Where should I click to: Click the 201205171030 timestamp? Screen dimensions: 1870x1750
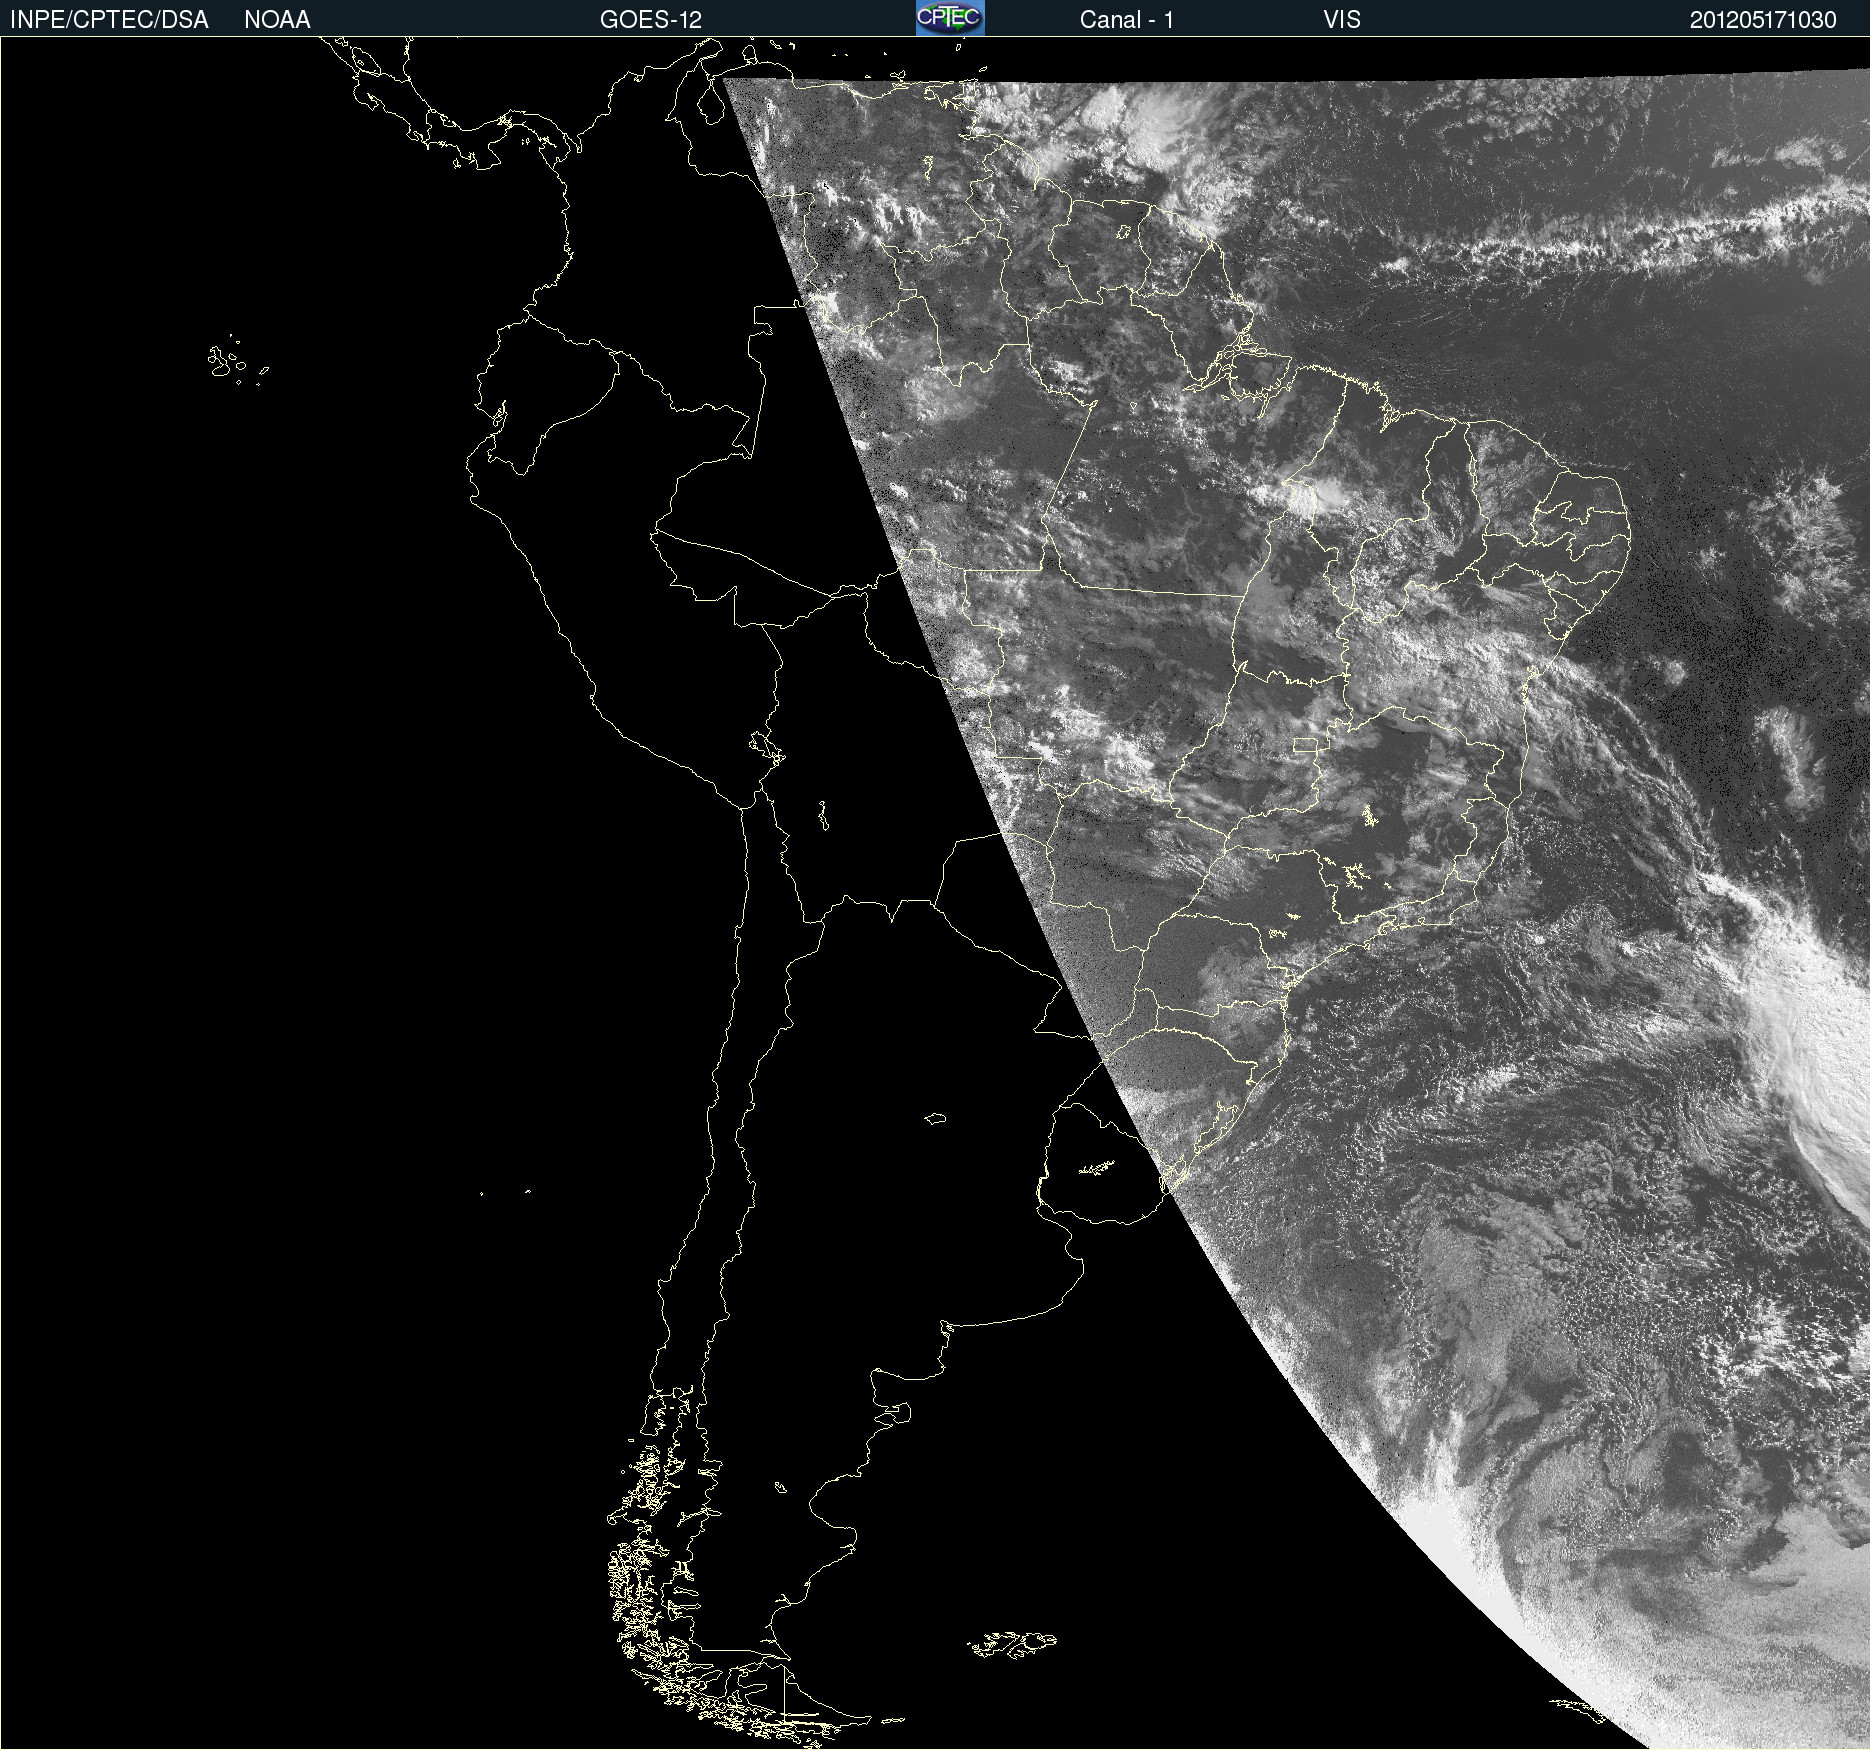coord(1763,20)
